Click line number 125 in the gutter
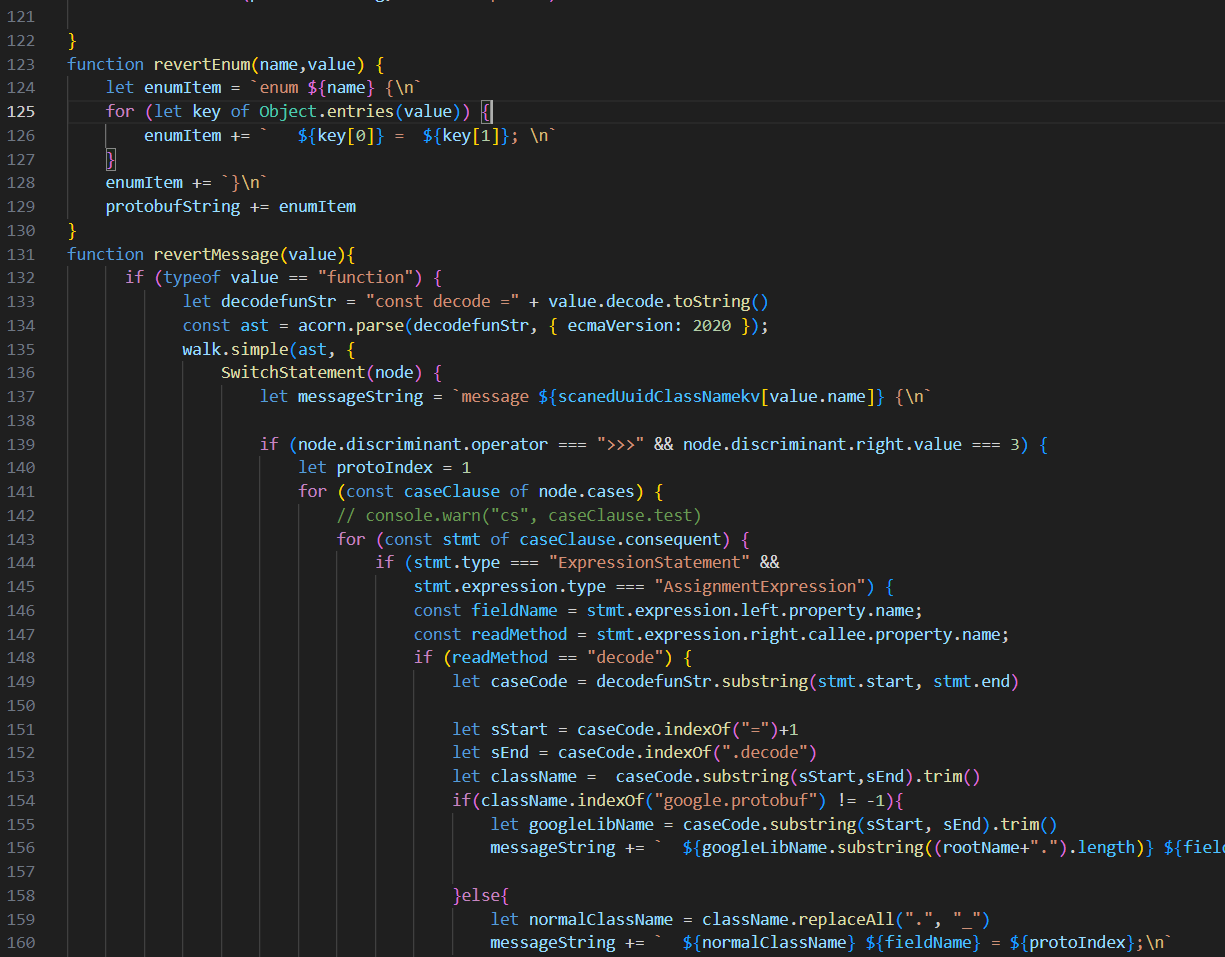 pyautogui.click(x=21, y=111)
